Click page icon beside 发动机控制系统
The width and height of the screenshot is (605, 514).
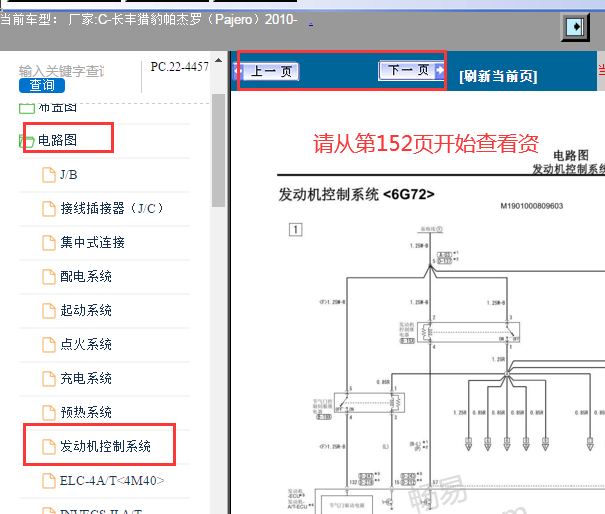(x=49, y=446)
